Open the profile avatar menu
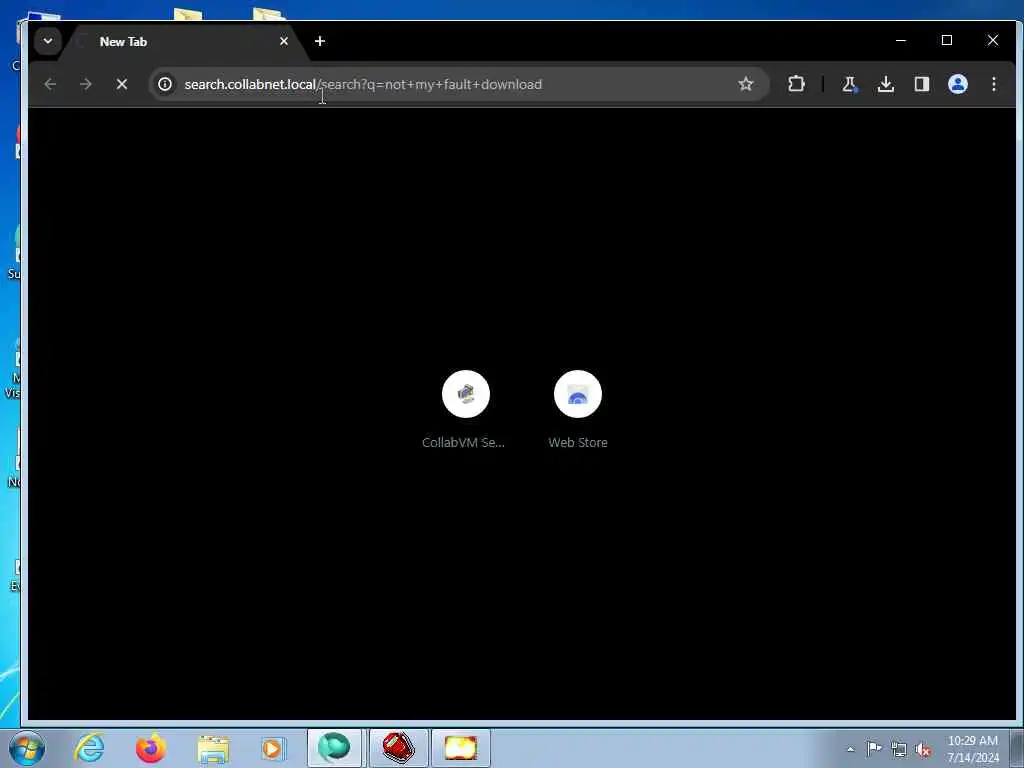The width and height of the screenshot is (1024, 768). pyautogui.click(x=957, y=84)
